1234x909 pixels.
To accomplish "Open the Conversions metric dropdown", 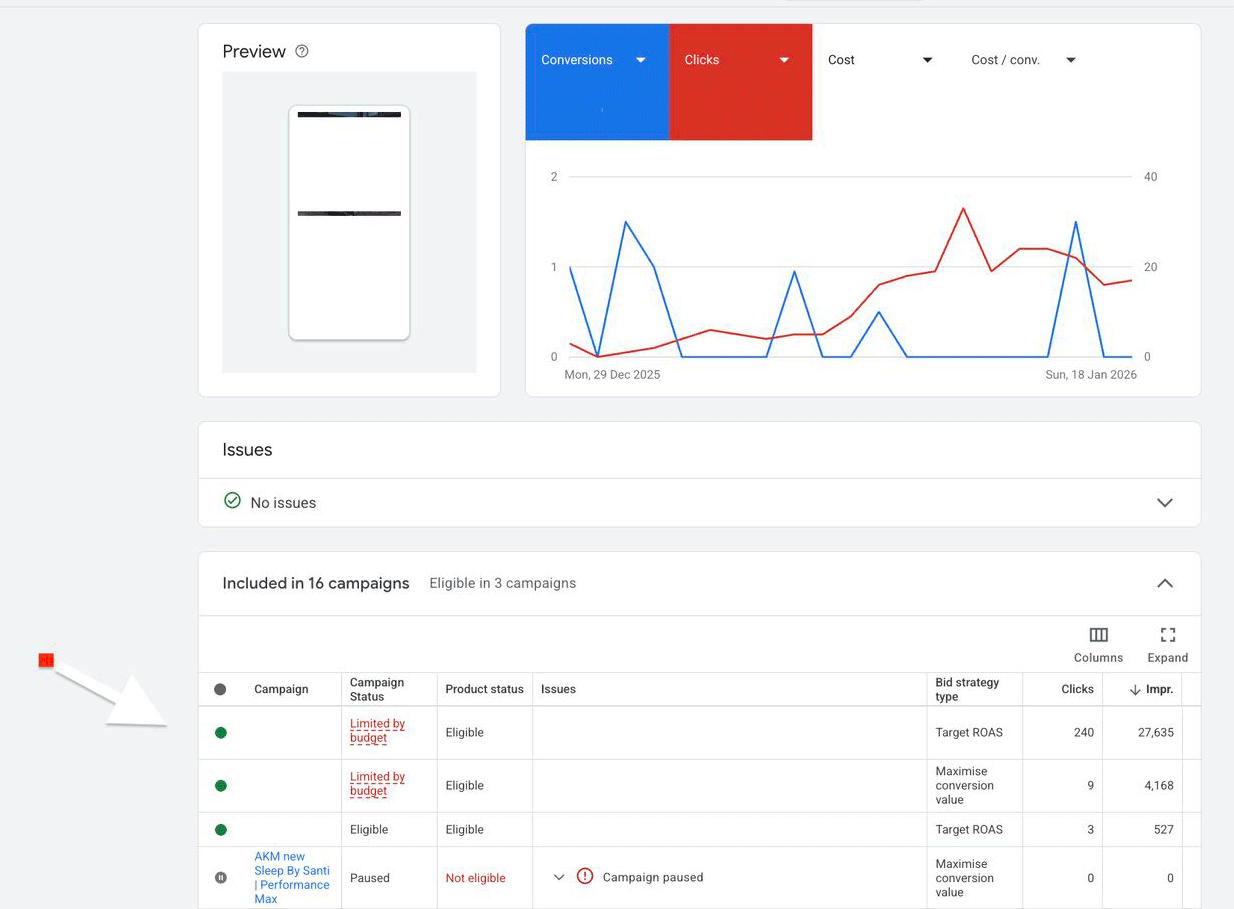I will point(641,60).
